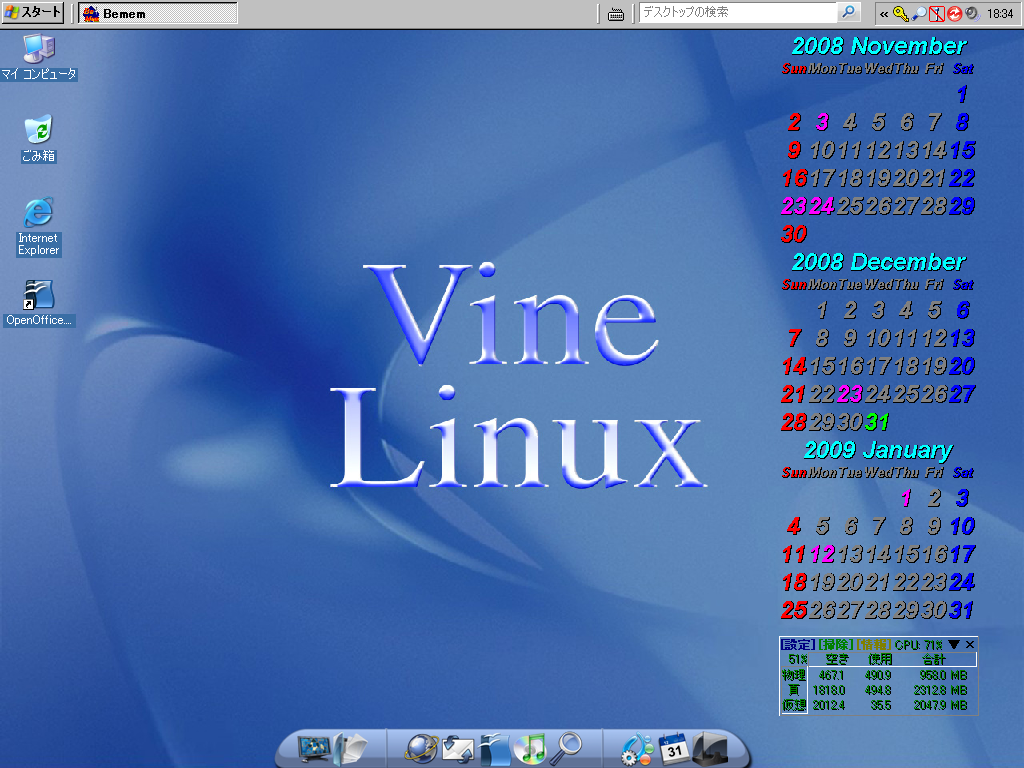Open the マイ コンピュータ desktop icon
Screen dimensions: 1024x768
pyautogui.click(x=39, y=57)
